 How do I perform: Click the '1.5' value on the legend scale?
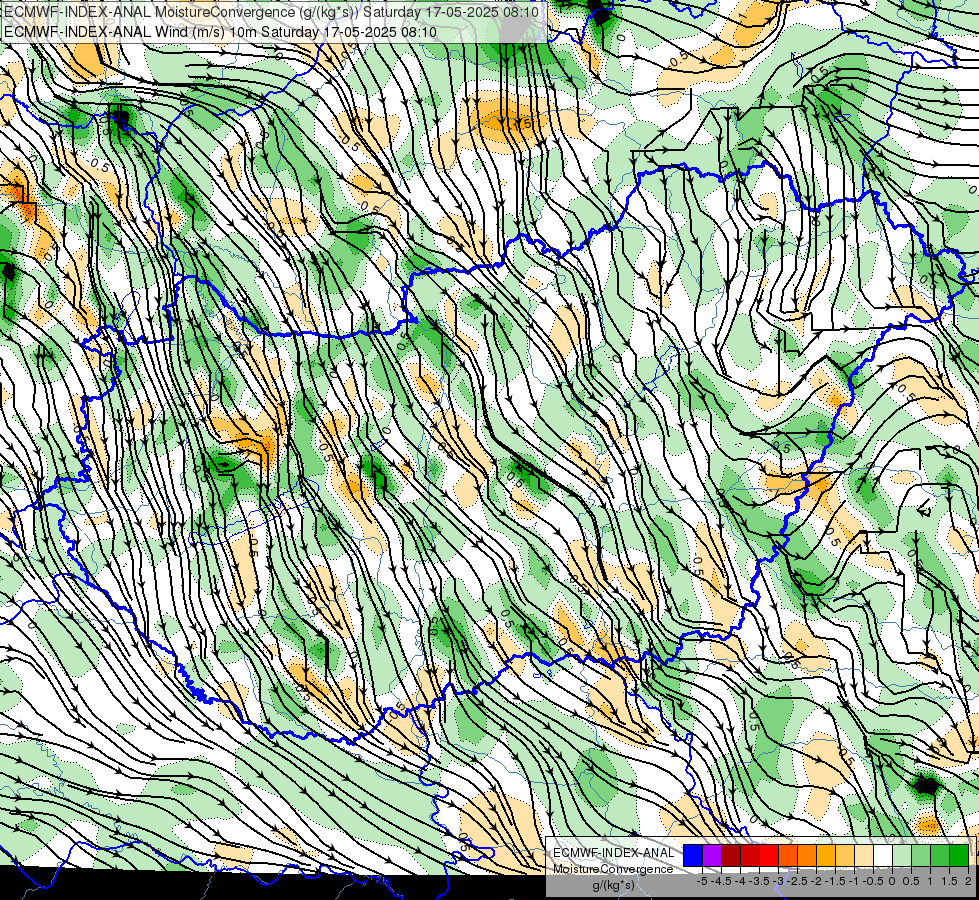point(949,881)
